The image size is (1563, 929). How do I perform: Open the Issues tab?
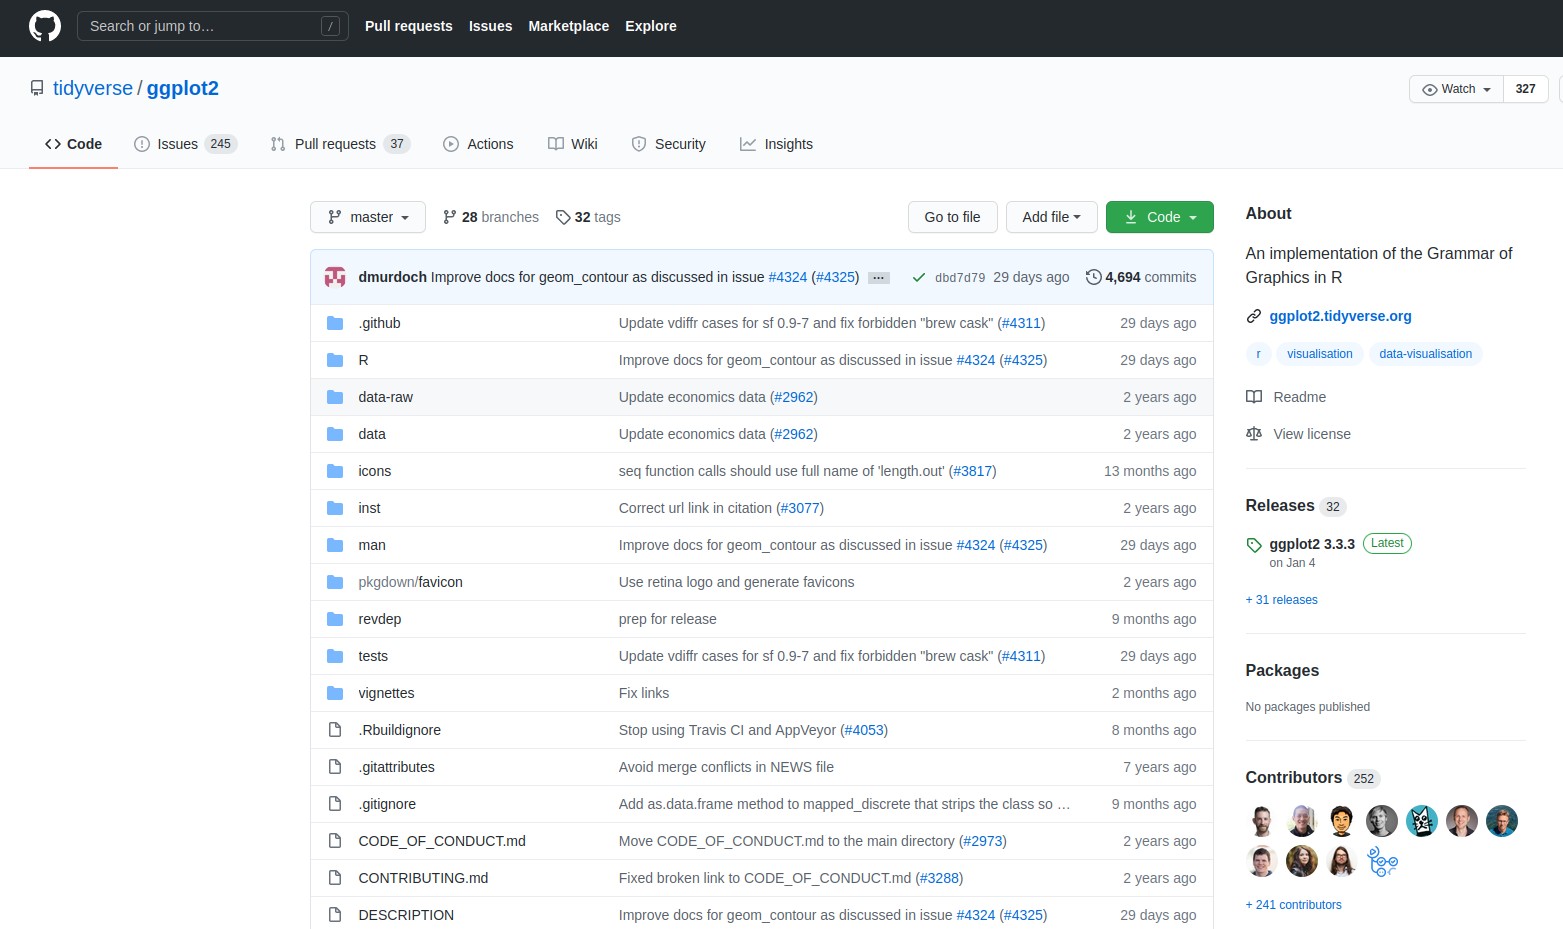click(x=185, y=144)
